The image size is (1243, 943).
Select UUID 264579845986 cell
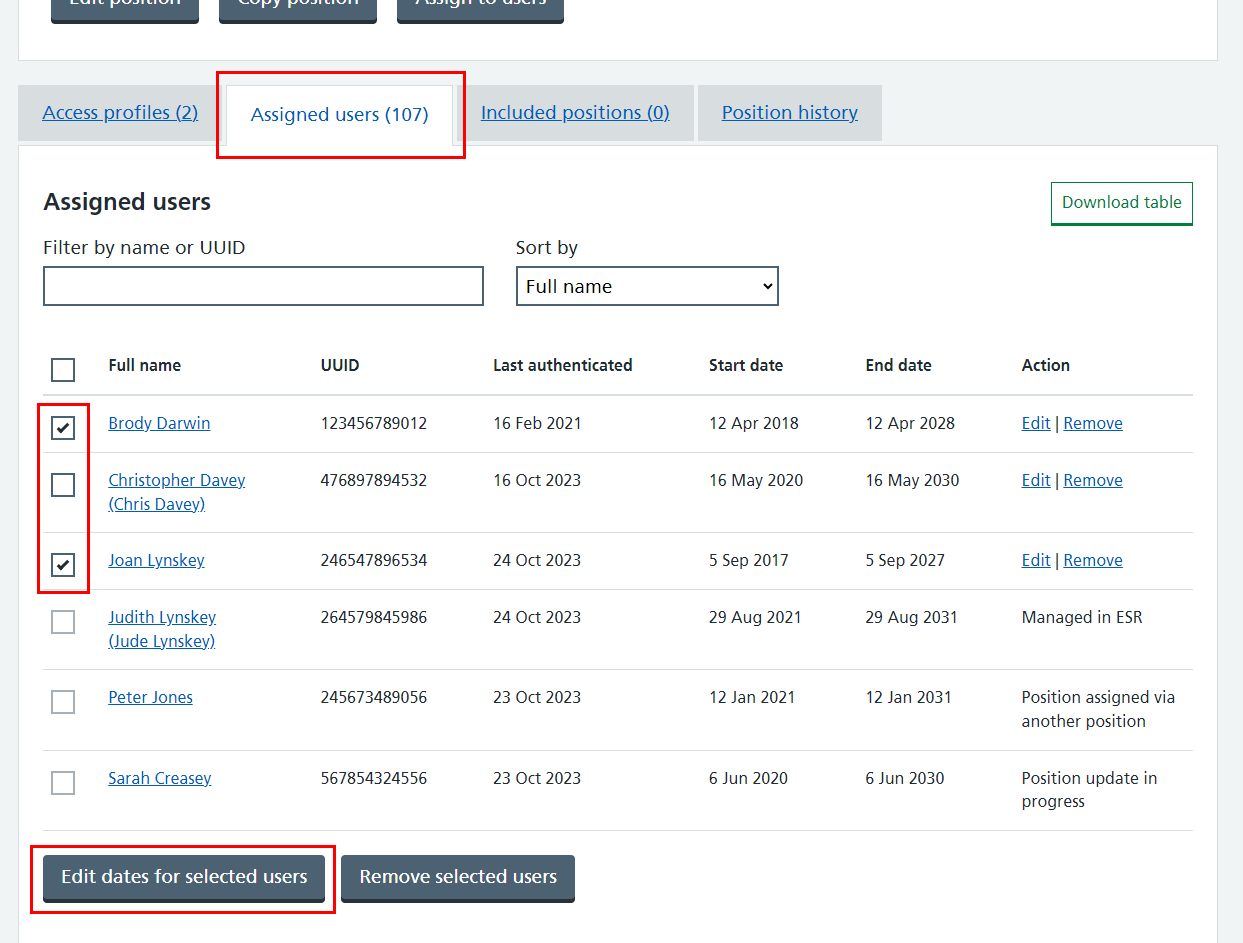click(x=374, y=617)
